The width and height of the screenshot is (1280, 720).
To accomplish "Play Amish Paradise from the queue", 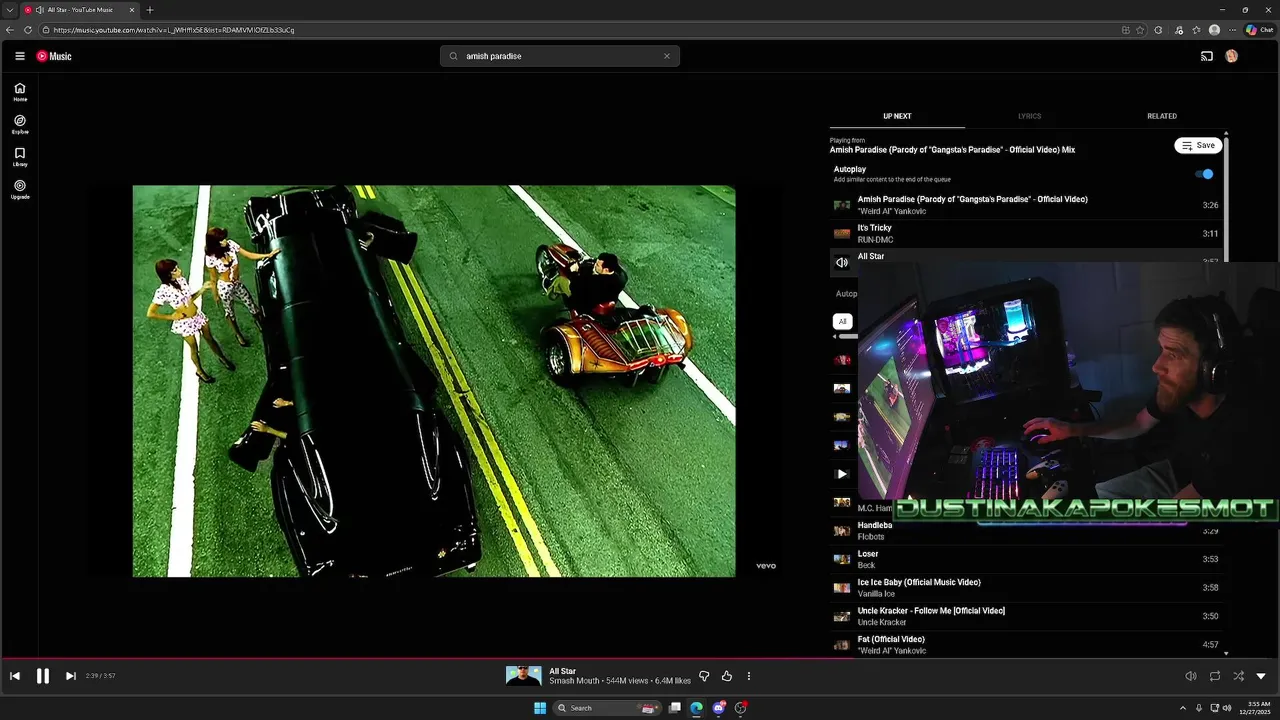I will click(1026, 205).
